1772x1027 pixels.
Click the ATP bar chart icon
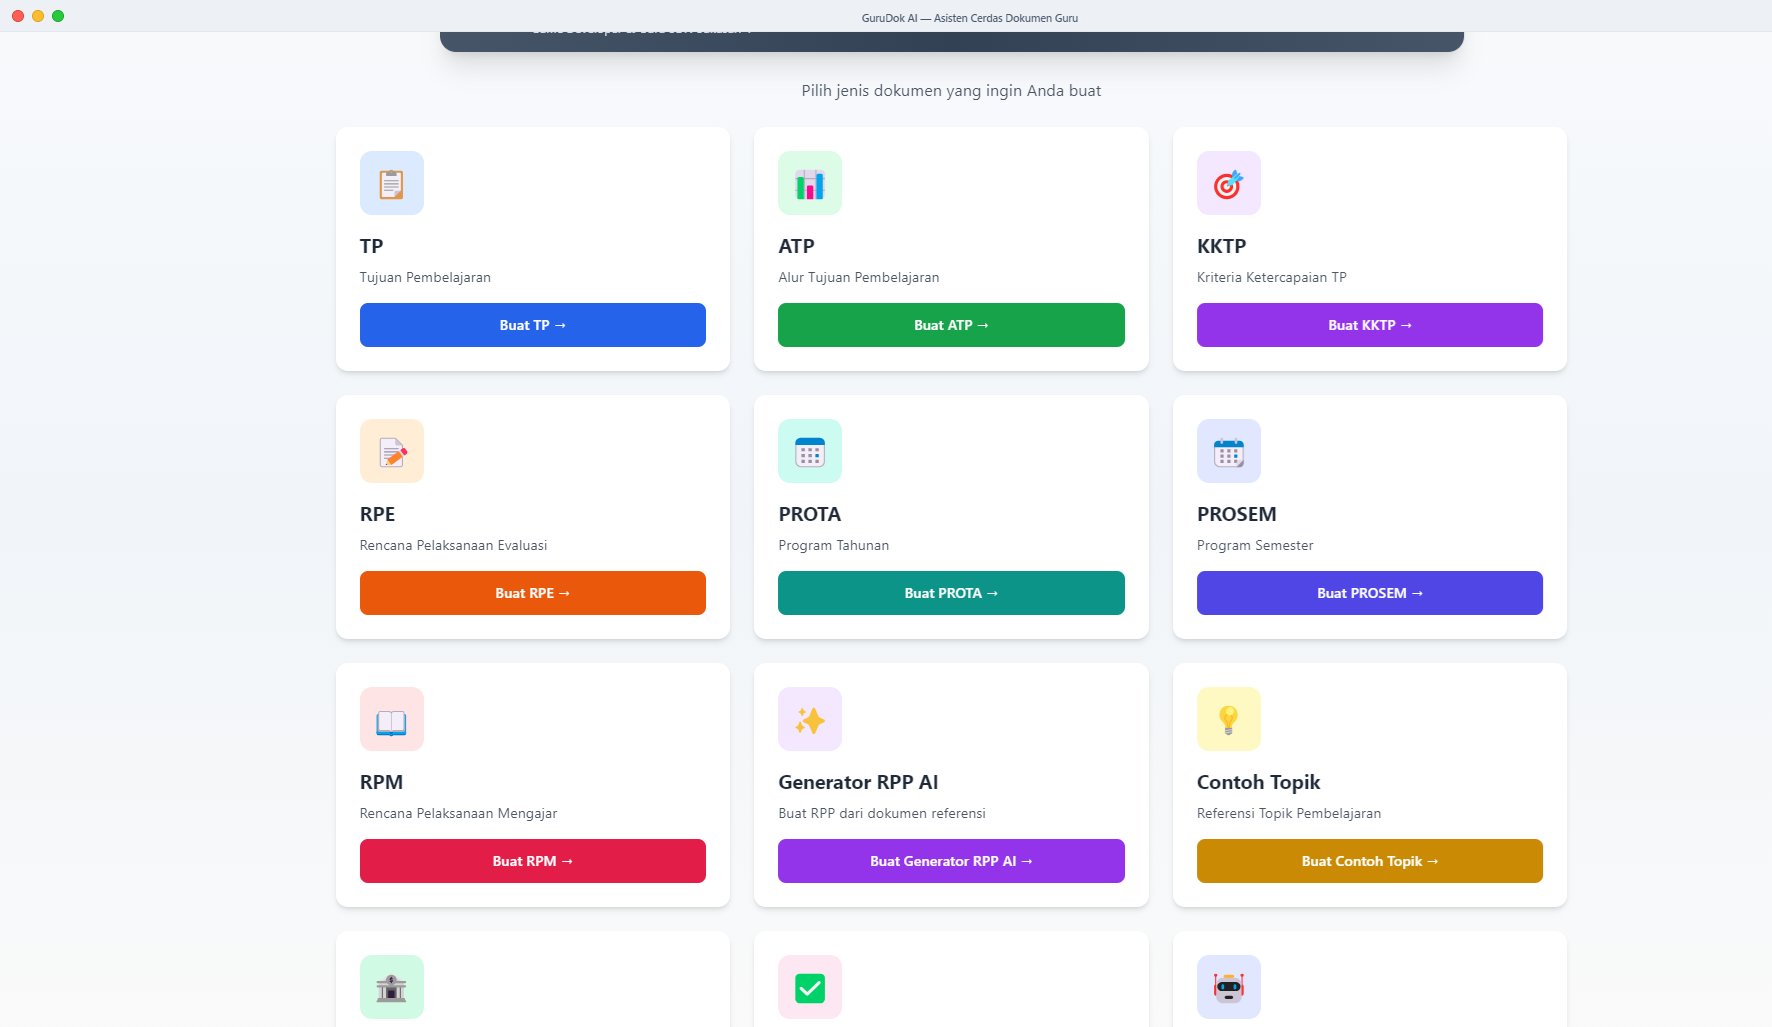[x=810, y=183]
